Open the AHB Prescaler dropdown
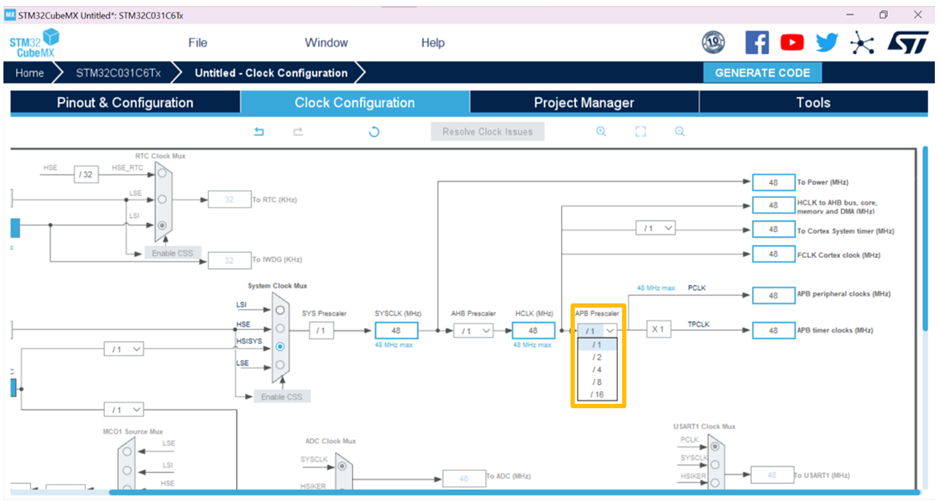The image size is (940, 501). pyautogui.click(x=473, y=331)
